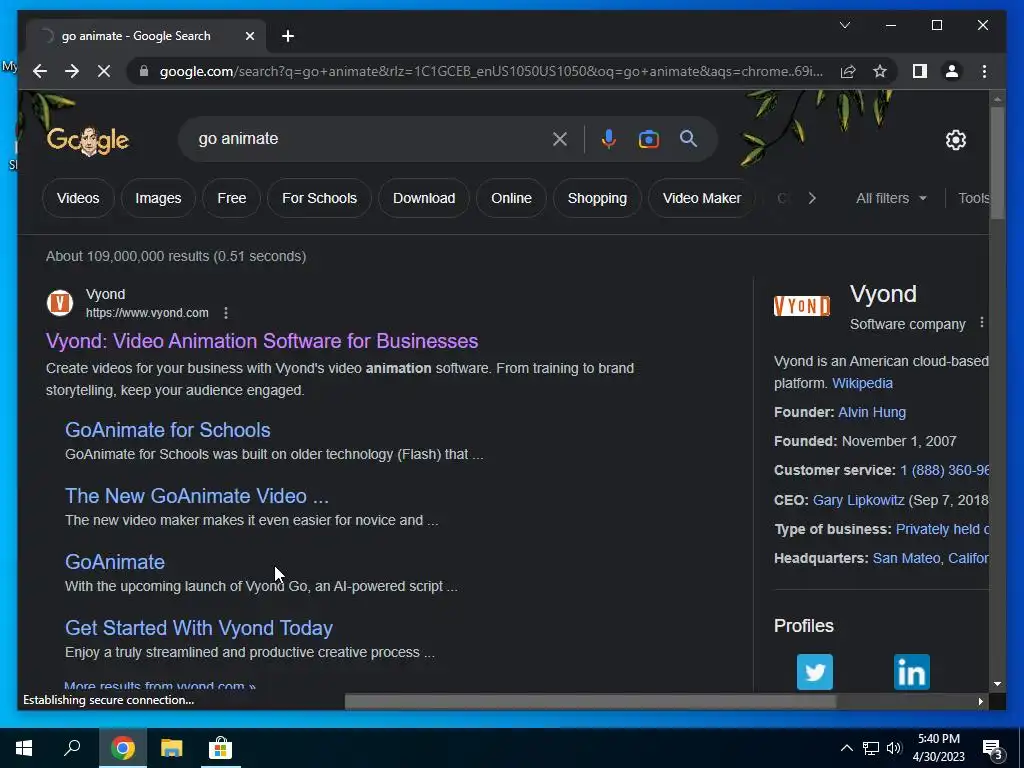Open the Windows Start menu
Image resolution: width=1024 pixels, height=768 pixels.
point(24,748)
